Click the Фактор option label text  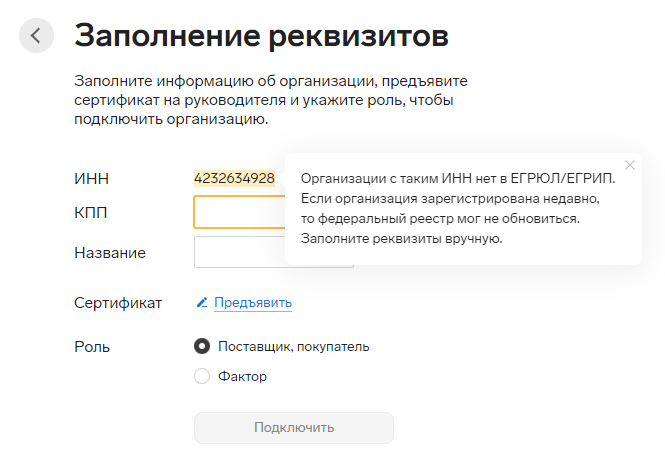[243, 376]
